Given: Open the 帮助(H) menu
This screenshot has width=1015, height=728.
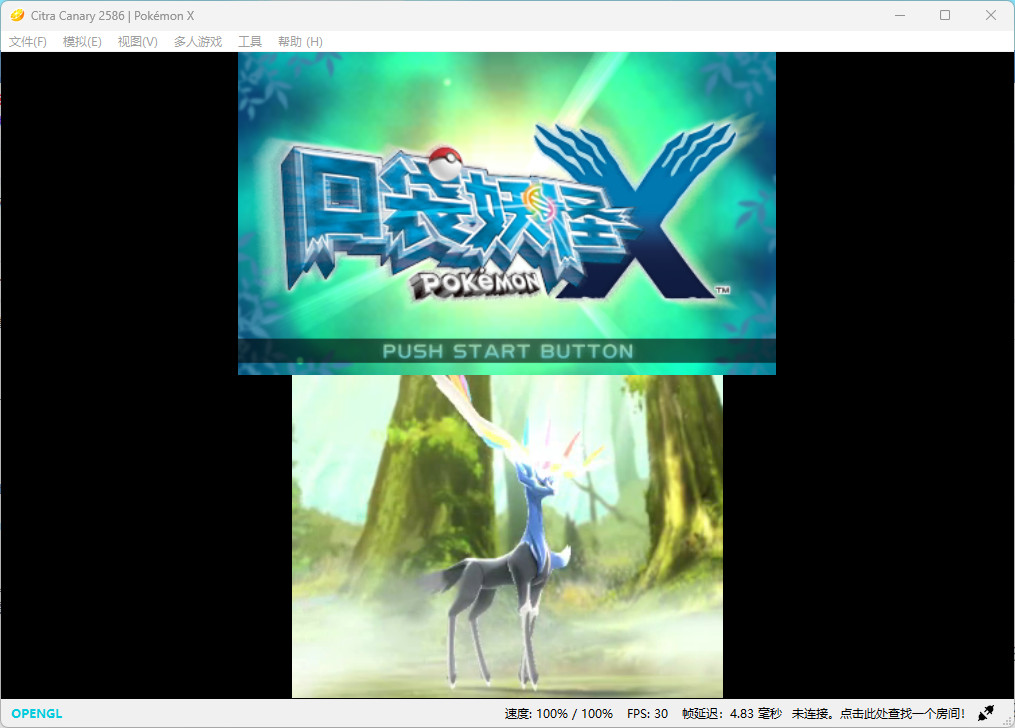Looking at the screenshot, I should coord(300,41).
